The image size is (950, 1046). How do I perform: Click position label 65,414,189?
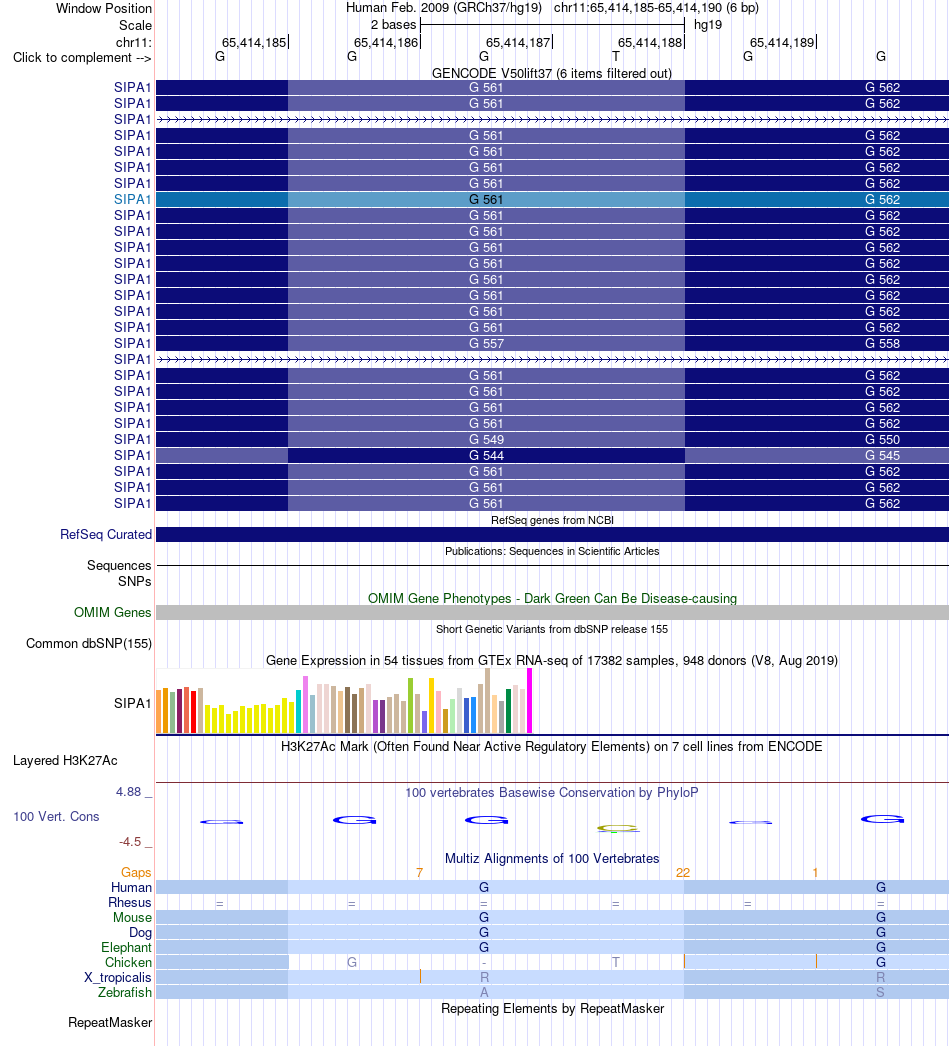click(x=782, y=43)
